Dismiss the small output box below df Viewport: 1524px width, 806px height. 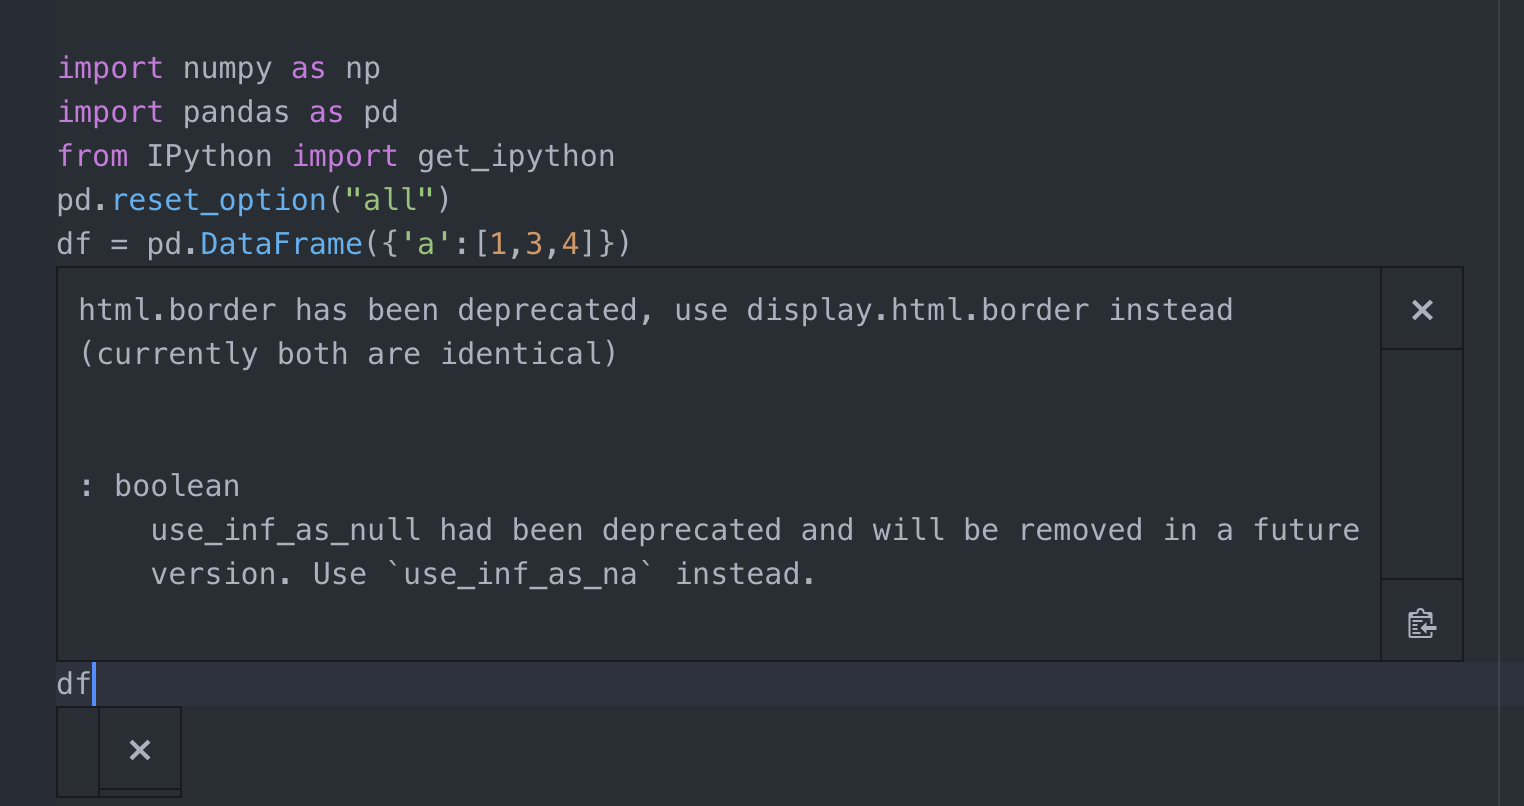pyautogui.click(x=139, y=749)
